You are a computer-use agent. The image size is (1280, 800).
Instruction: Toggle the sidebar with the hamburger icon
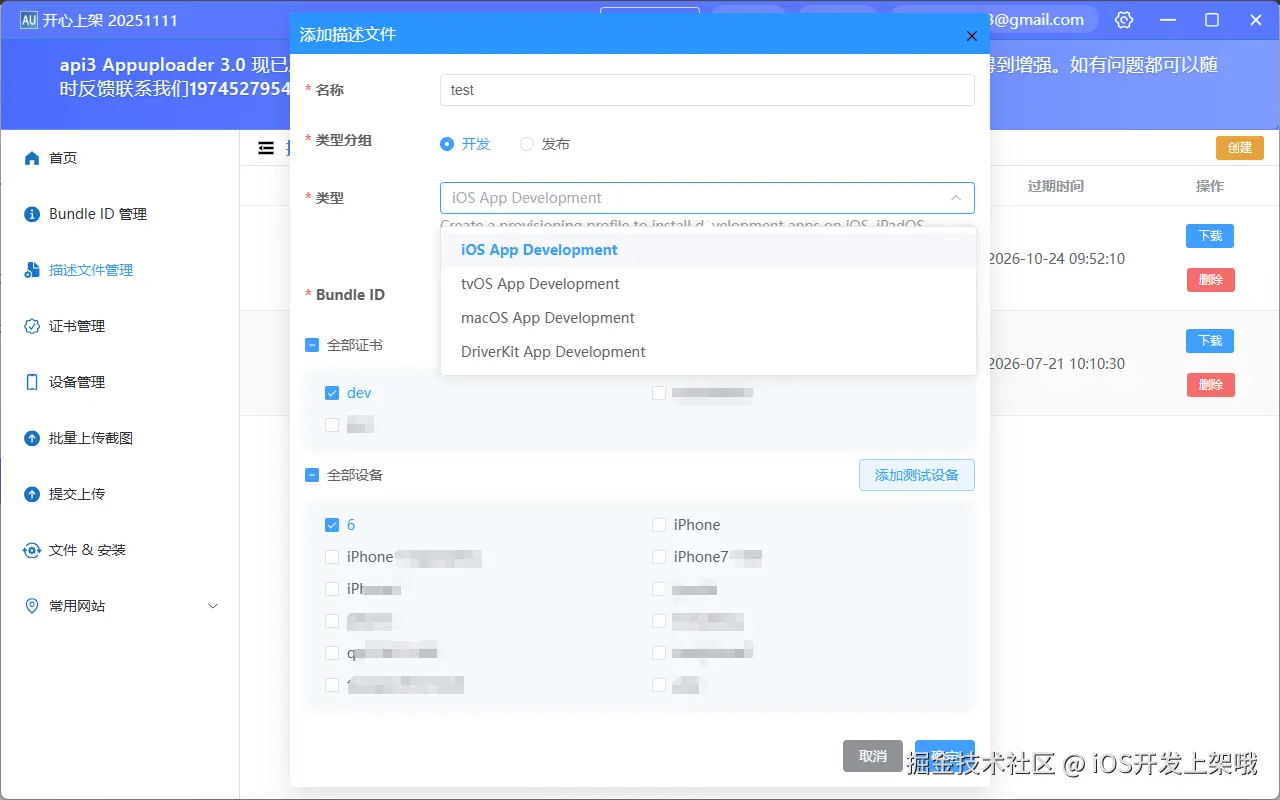(x=266, y=148)
